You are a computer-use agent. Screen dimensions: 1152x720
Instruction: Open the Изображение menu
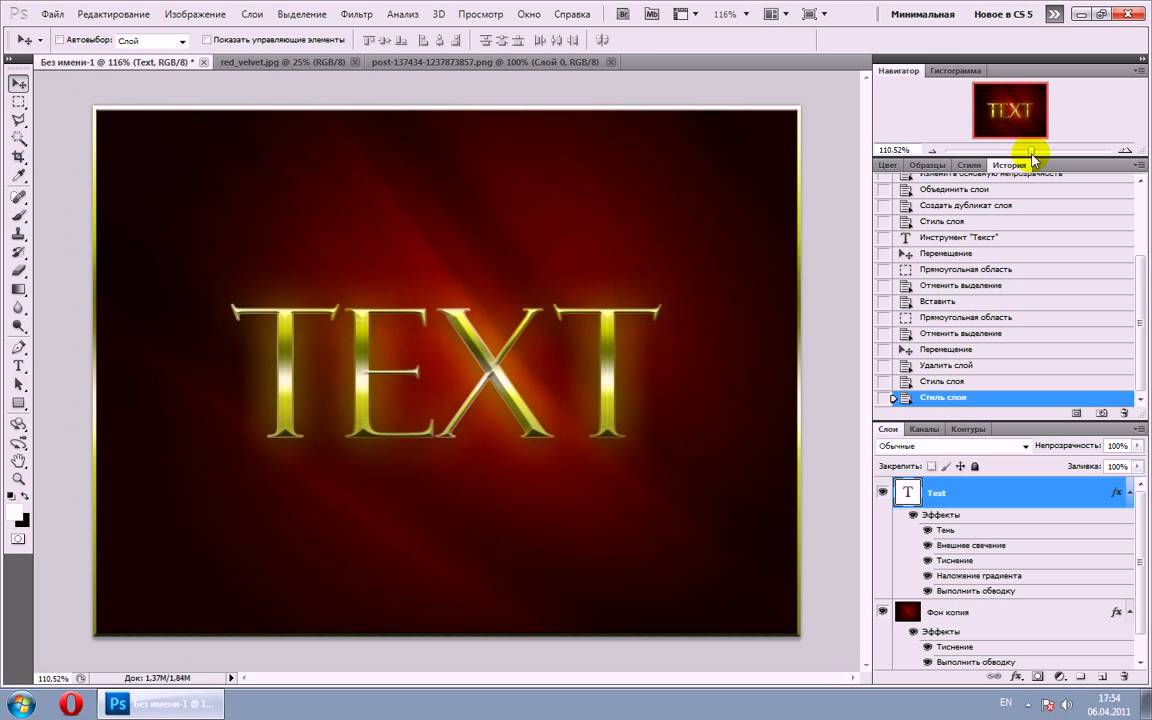(x=195, y=14)
